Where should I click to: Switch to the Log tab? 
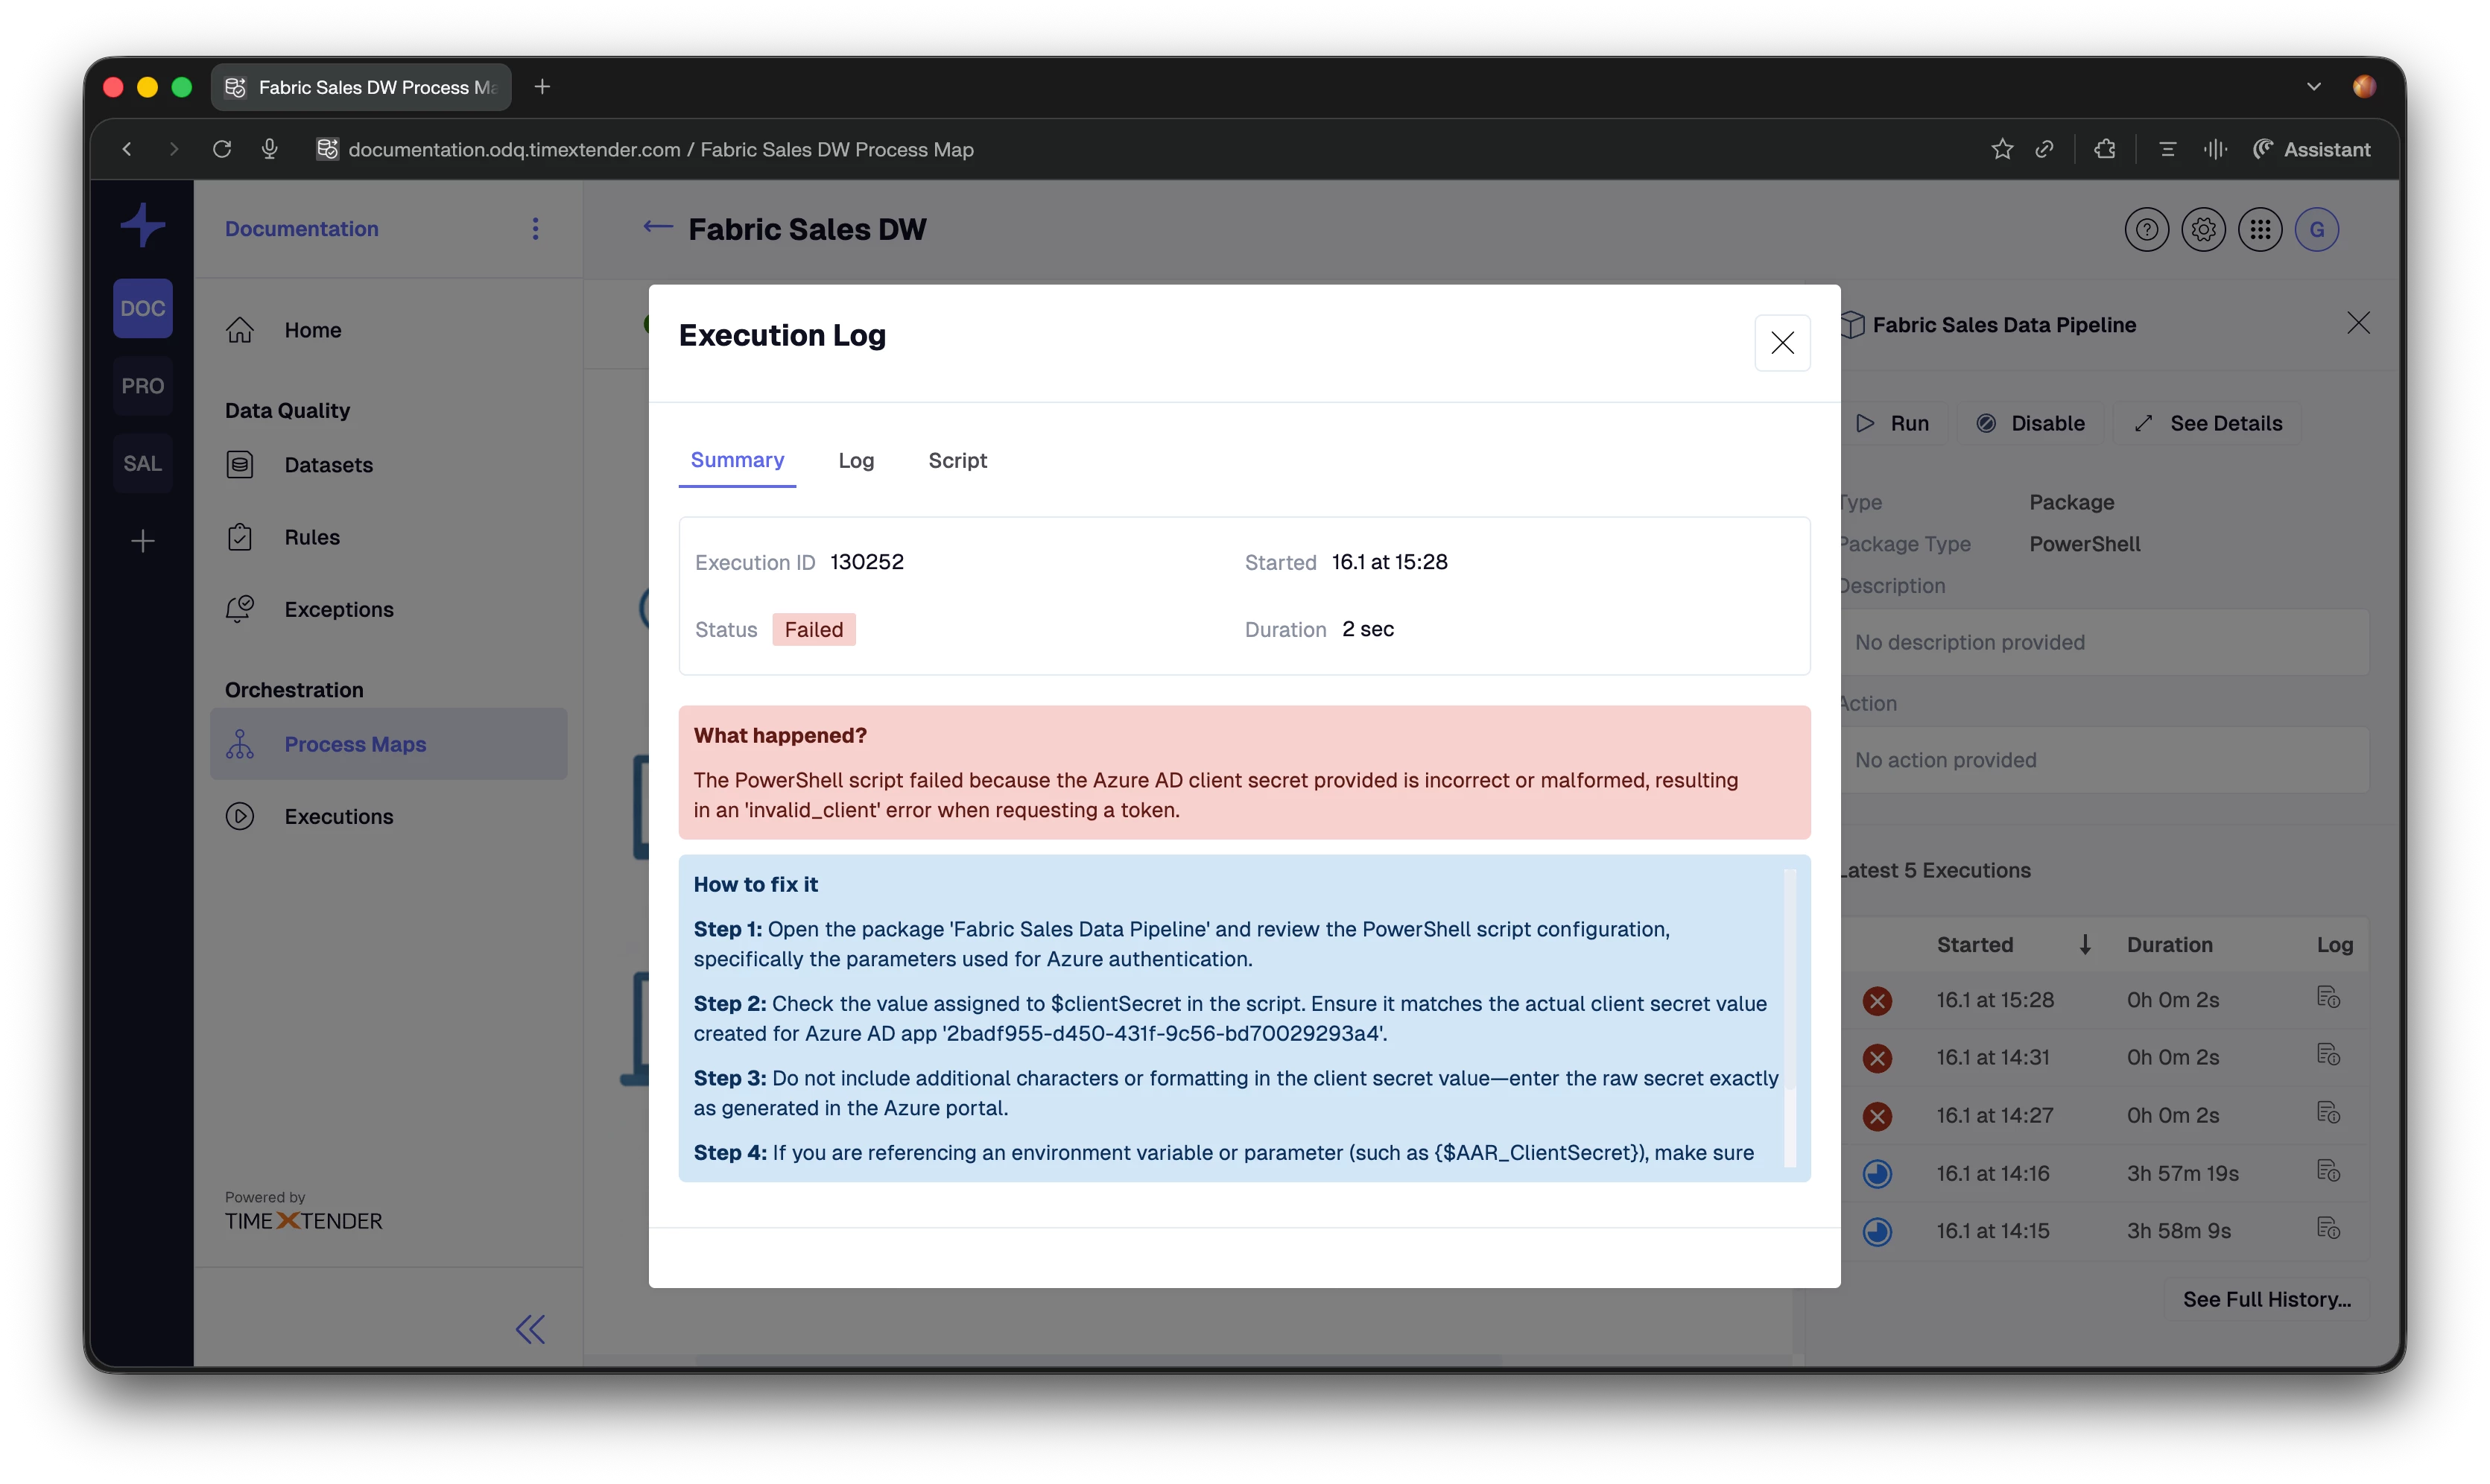(856, 460)
